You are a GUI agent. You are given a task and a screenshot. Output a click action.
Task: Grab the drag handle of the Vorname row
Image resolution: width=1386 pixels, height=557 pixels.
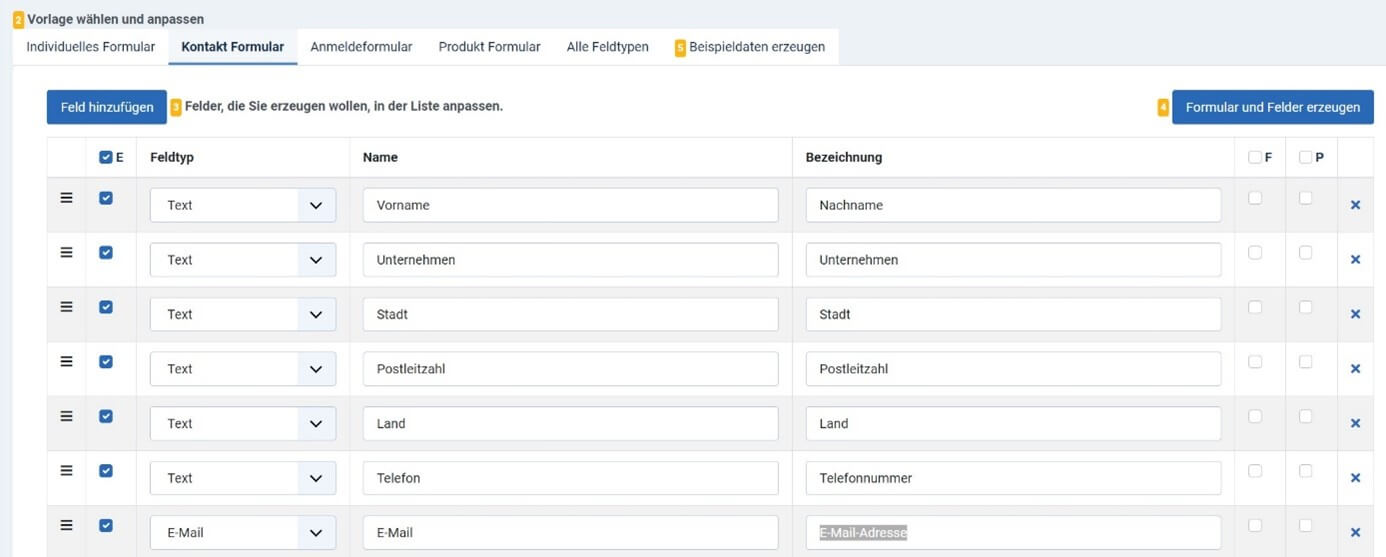(x=67, y=198)
